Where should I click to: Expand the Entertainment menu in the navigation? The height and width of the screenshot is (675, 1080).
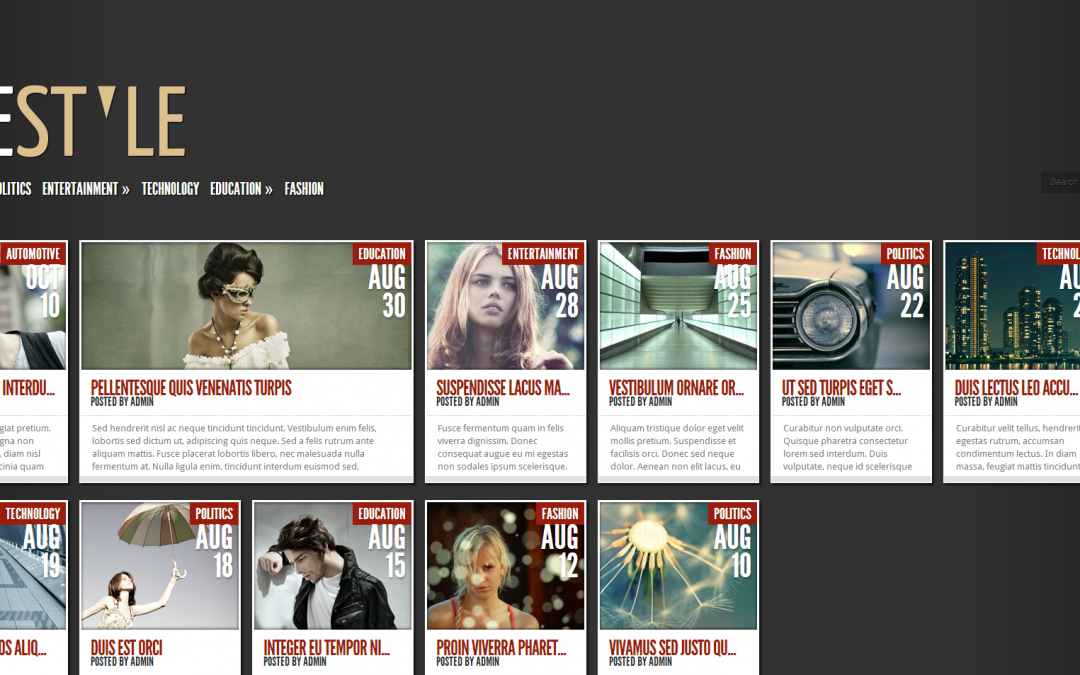coord(85,189)
